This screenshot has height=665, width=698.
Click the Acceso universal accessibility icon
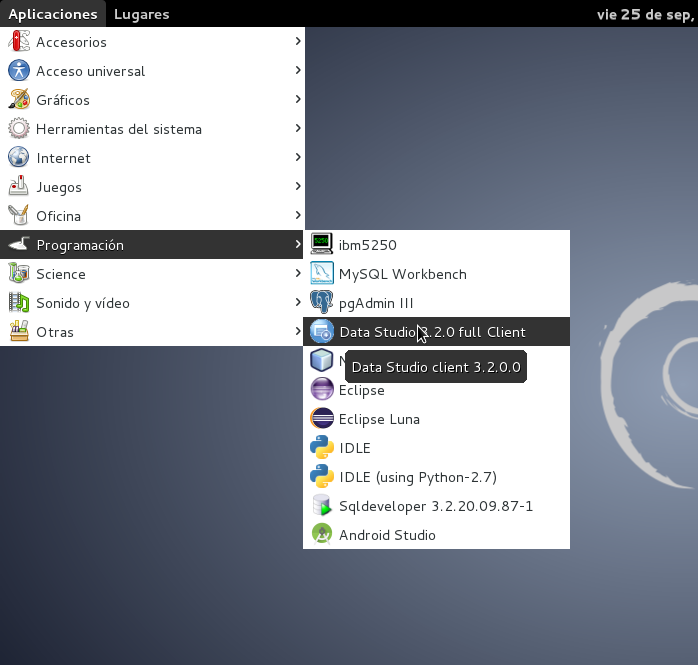point(19,71)
